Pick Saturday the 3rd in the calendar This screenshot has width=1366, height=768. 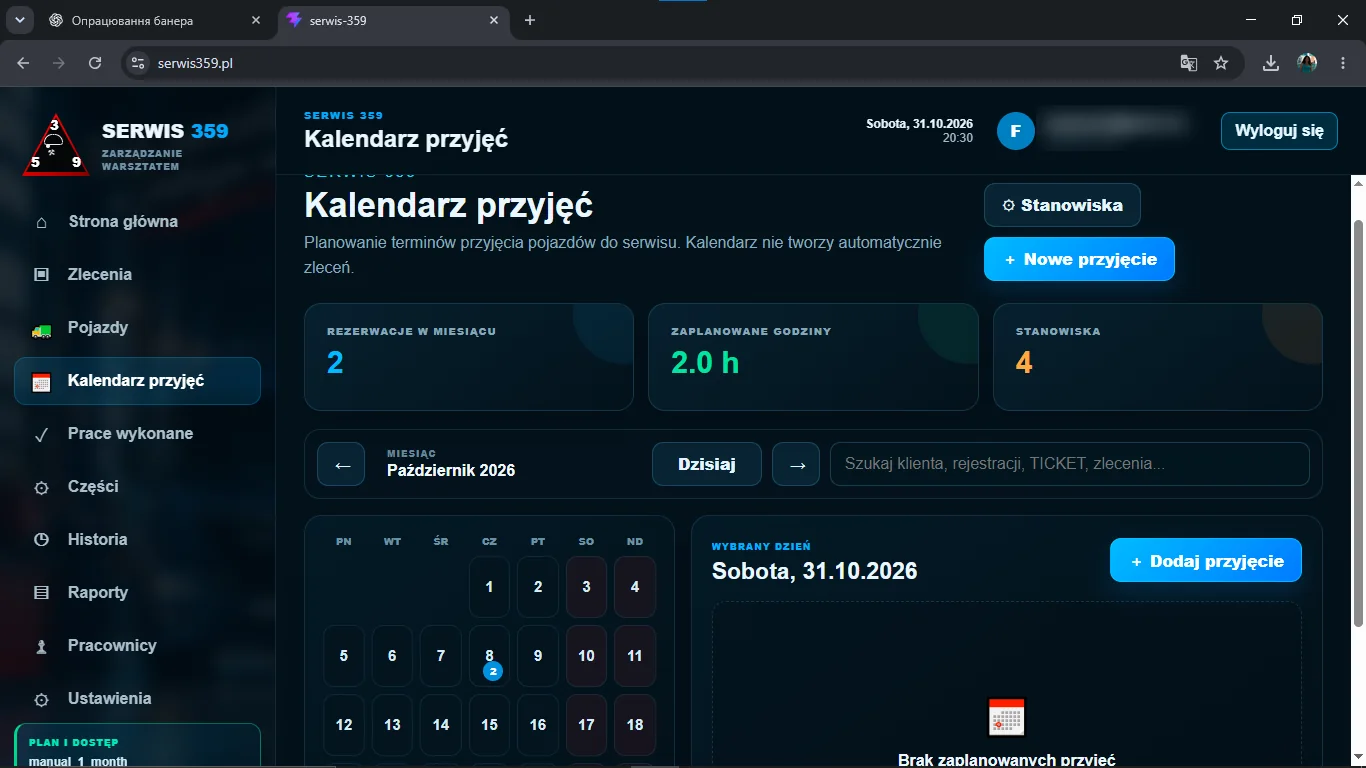(x=586, y=587)
